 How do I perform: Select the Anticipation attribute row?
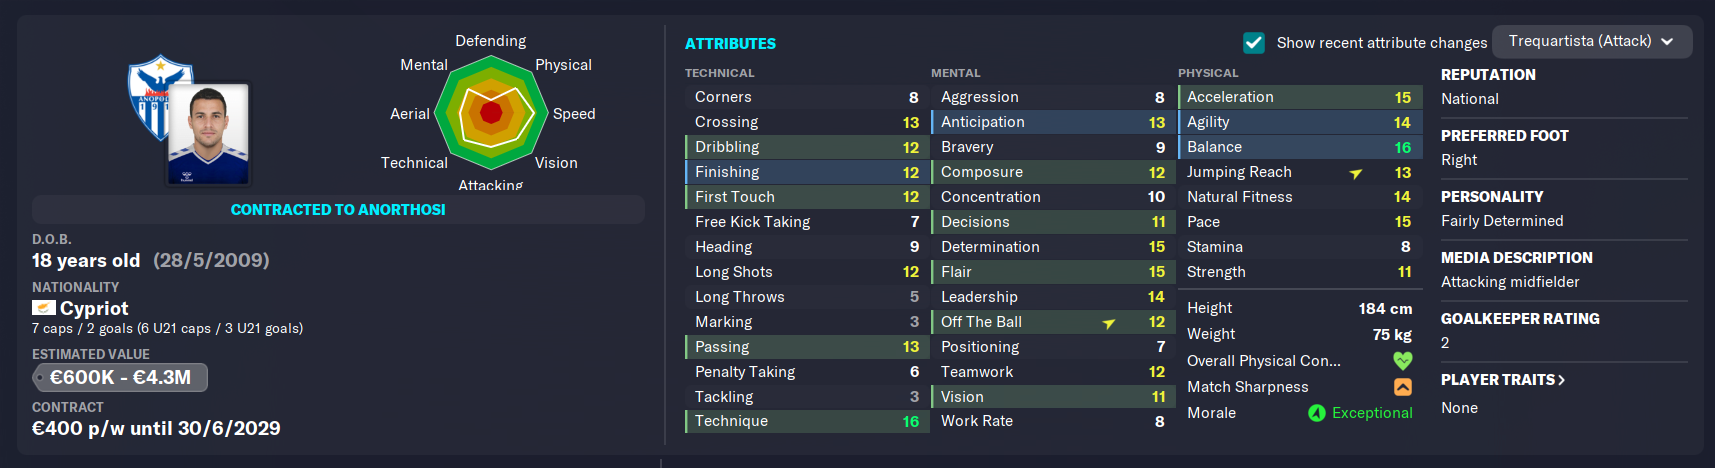[1053, 122]
